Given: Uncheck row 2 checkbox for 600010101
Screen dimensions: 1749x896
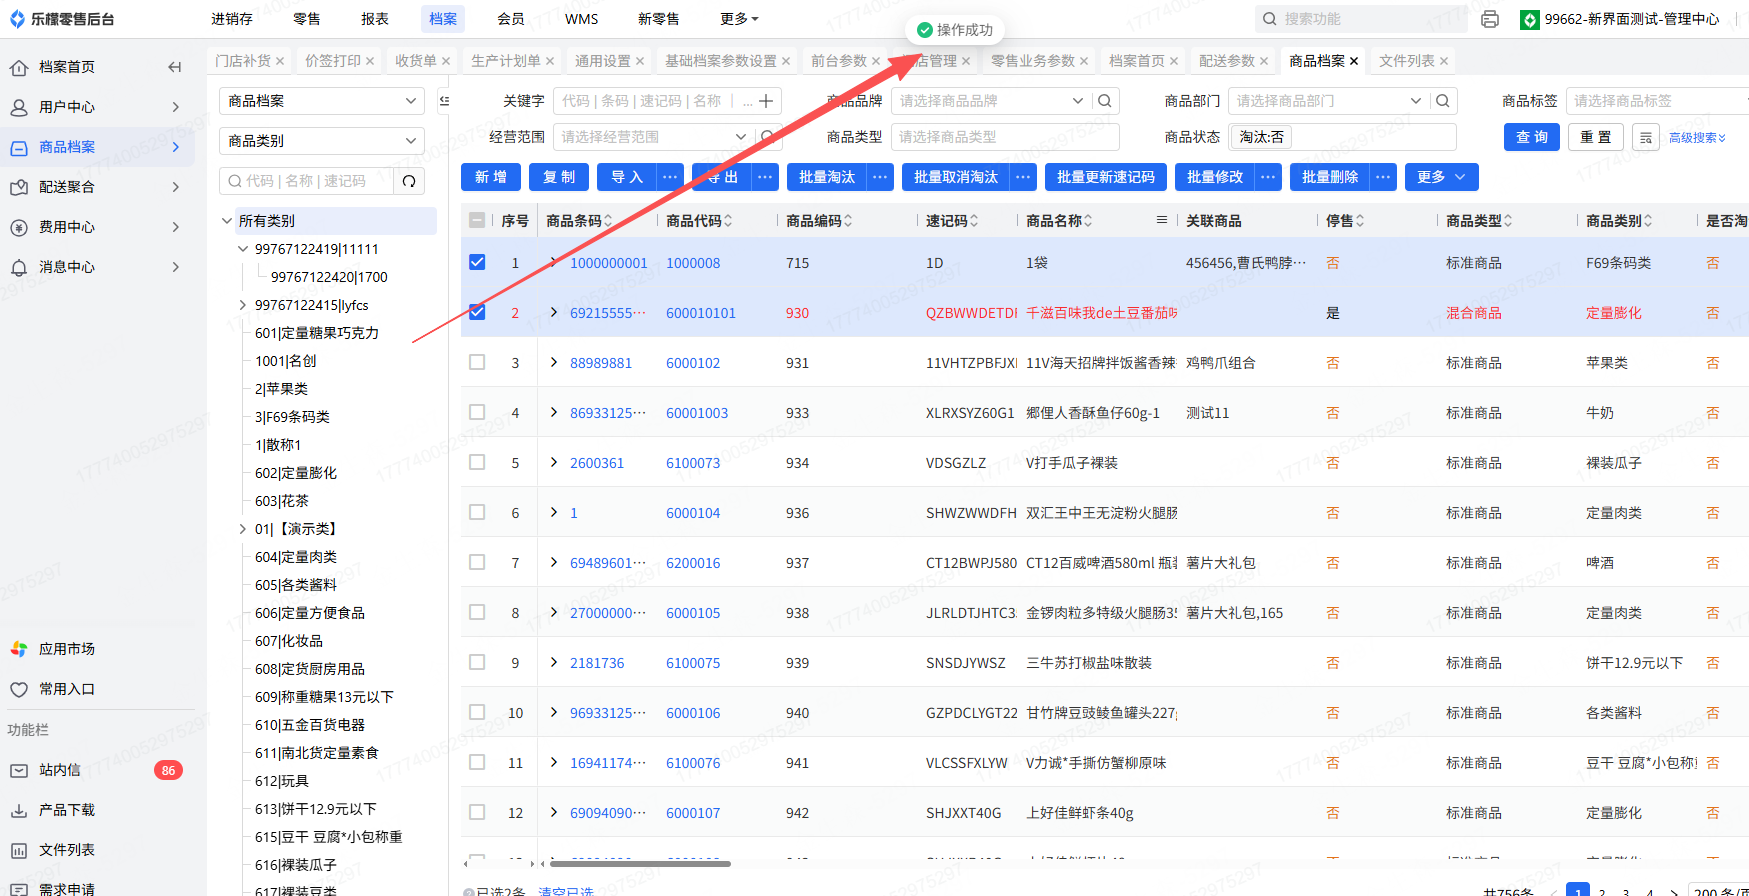Looking at the screenshot, I should (x=477, y=312).
